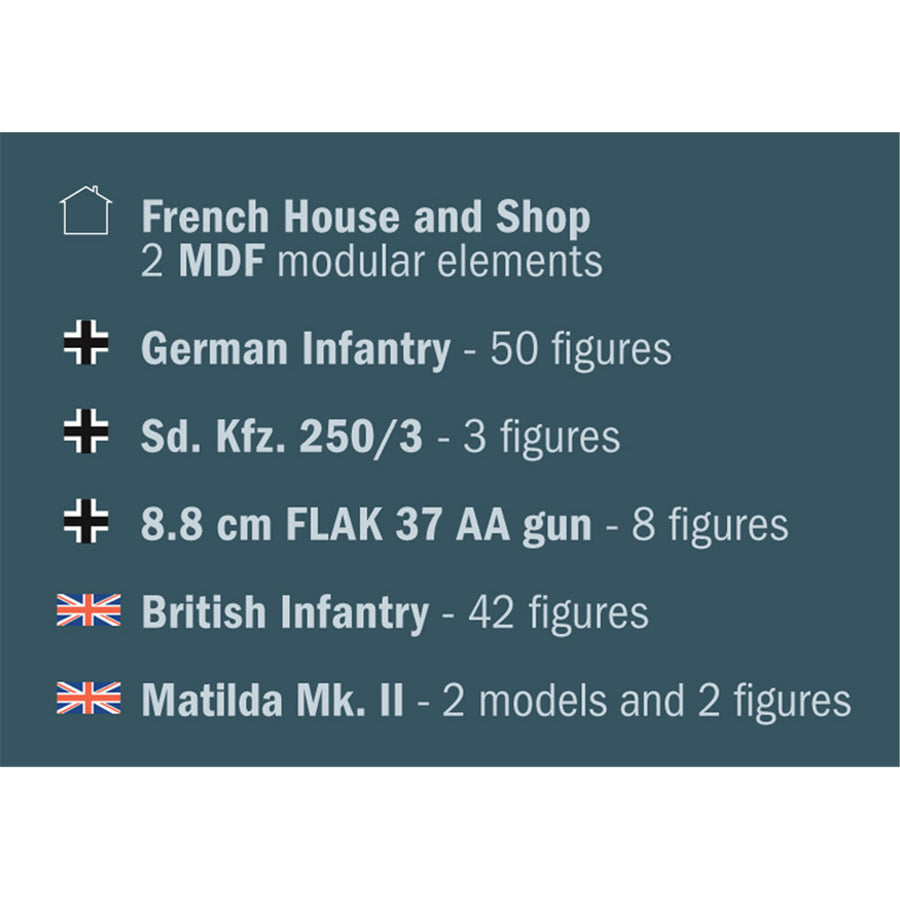
Task: Click the 50 figures text
Action: pos(580,349)
